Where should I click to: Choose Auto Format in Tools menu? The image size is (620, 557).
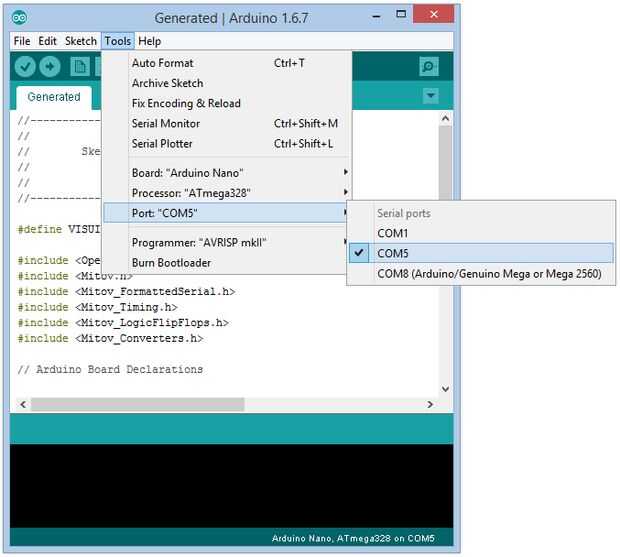[226, 63]
